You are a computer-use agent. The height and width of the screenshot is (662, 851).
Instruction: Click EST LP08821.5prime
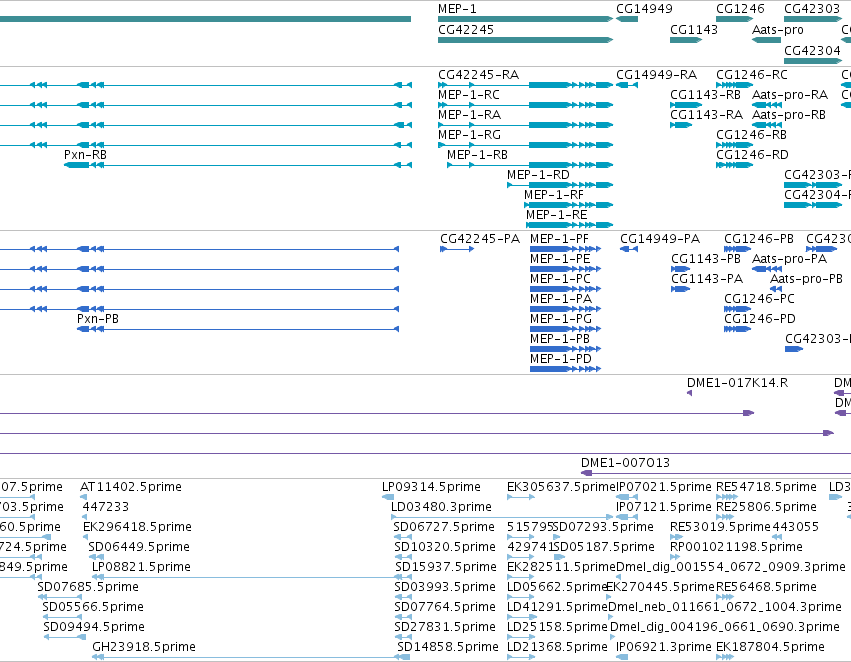click(141, 566)
